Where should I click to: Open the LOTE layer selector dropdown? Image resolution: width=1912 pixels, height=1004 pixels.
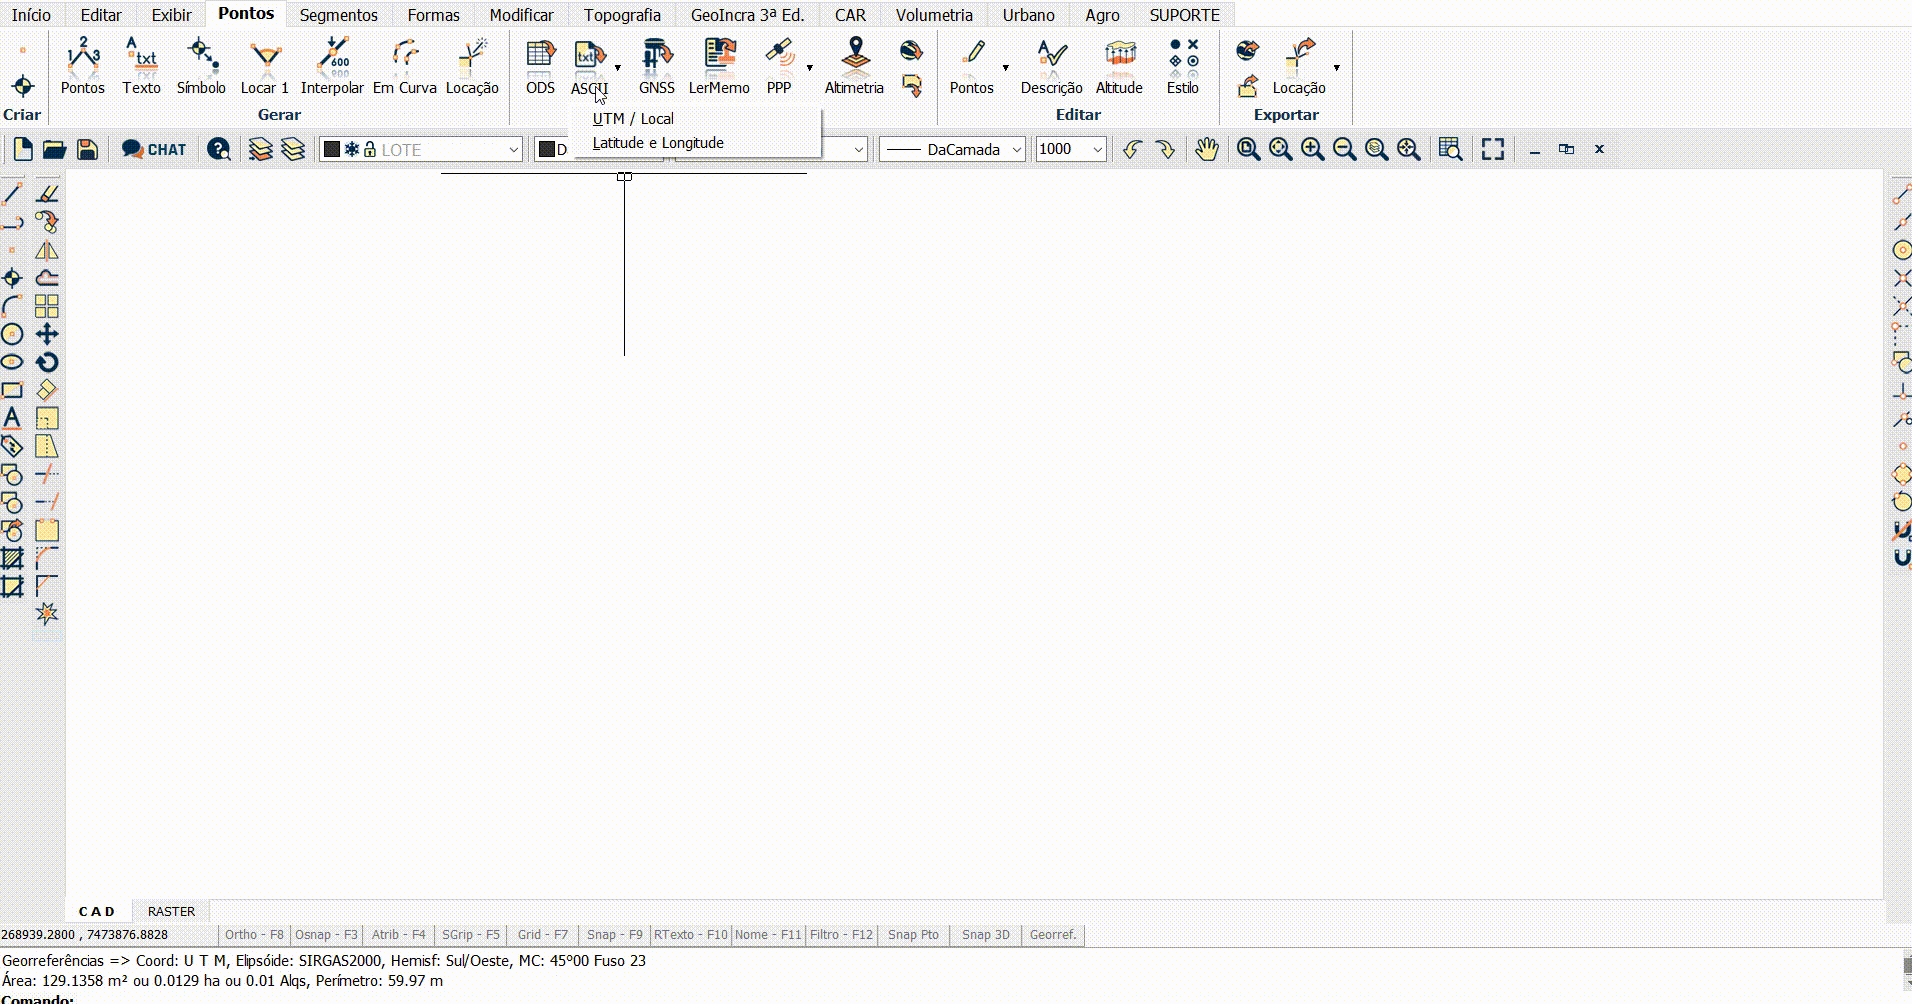(x=512, y=149)
